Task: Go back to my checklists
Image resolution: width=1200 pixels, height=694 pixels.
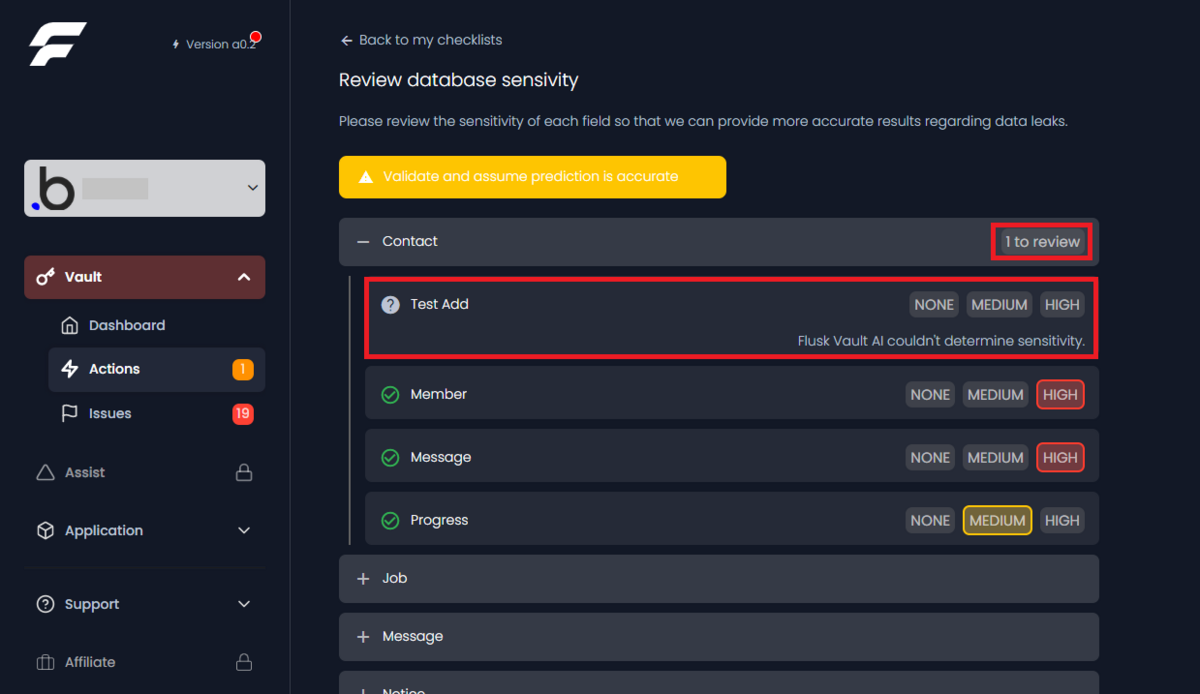Action: click(421, 40)
